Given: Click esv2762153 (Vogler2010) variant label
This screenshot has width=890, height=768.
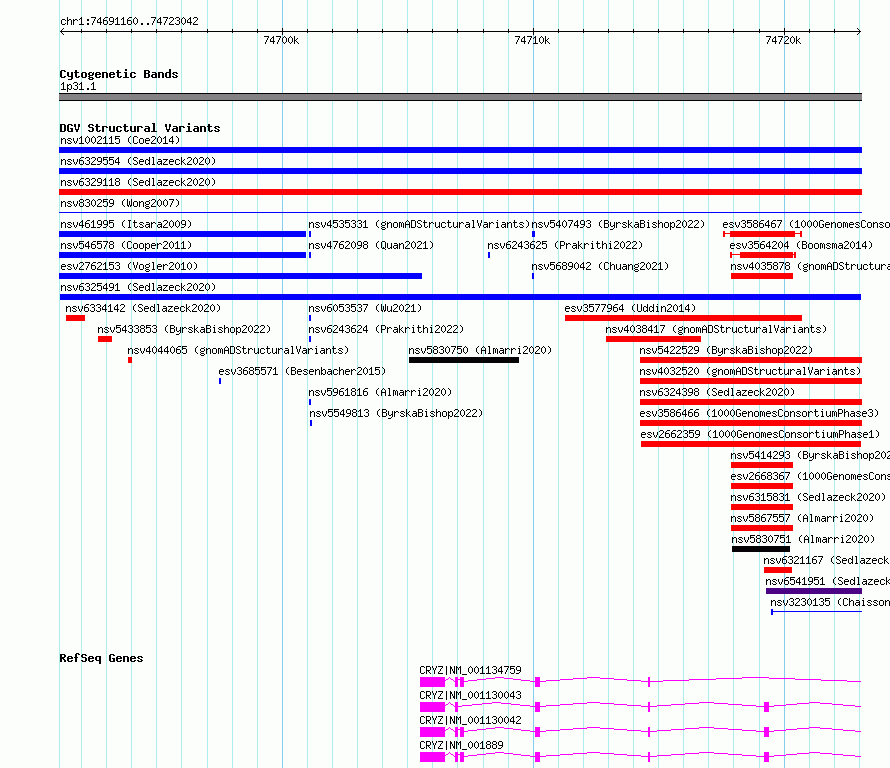Looking at the screenshot, I should click(129, 266).
